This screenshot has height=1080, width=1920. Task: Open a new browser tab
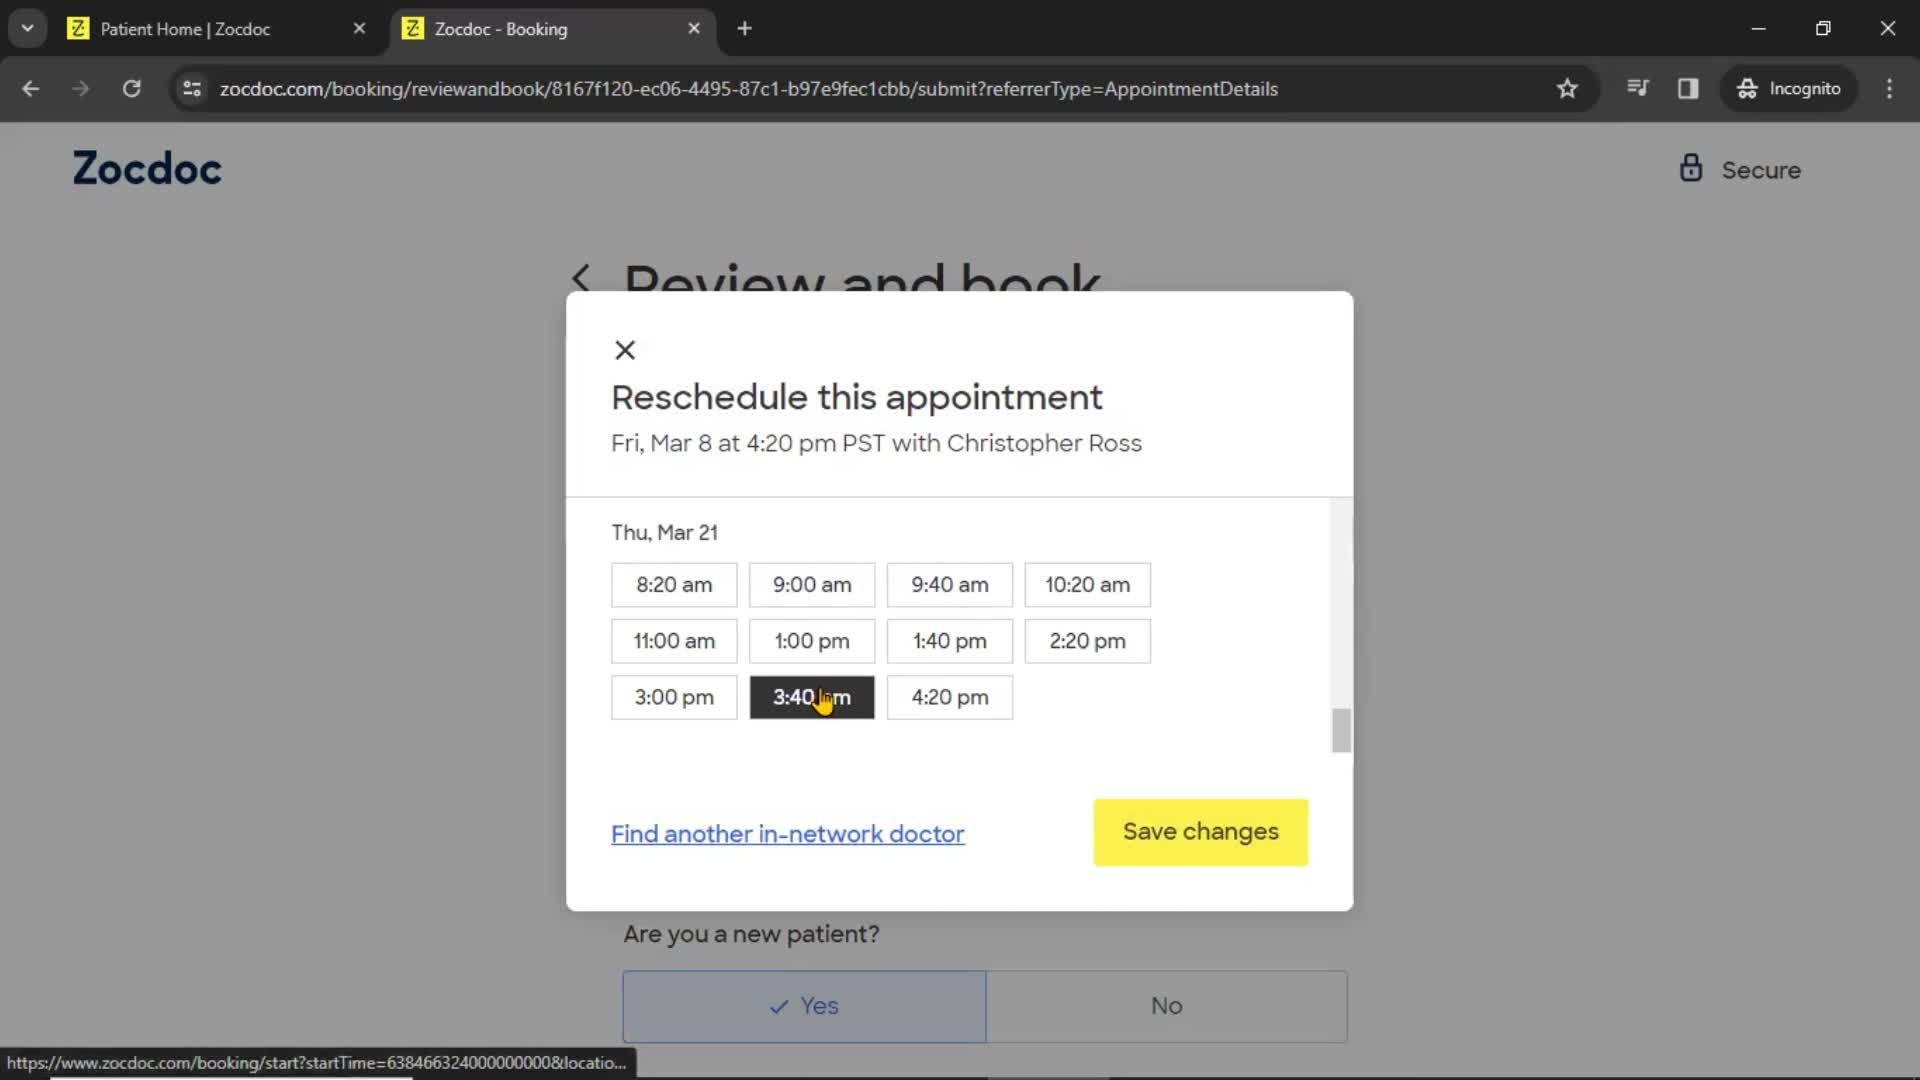[x=744, y=29]
